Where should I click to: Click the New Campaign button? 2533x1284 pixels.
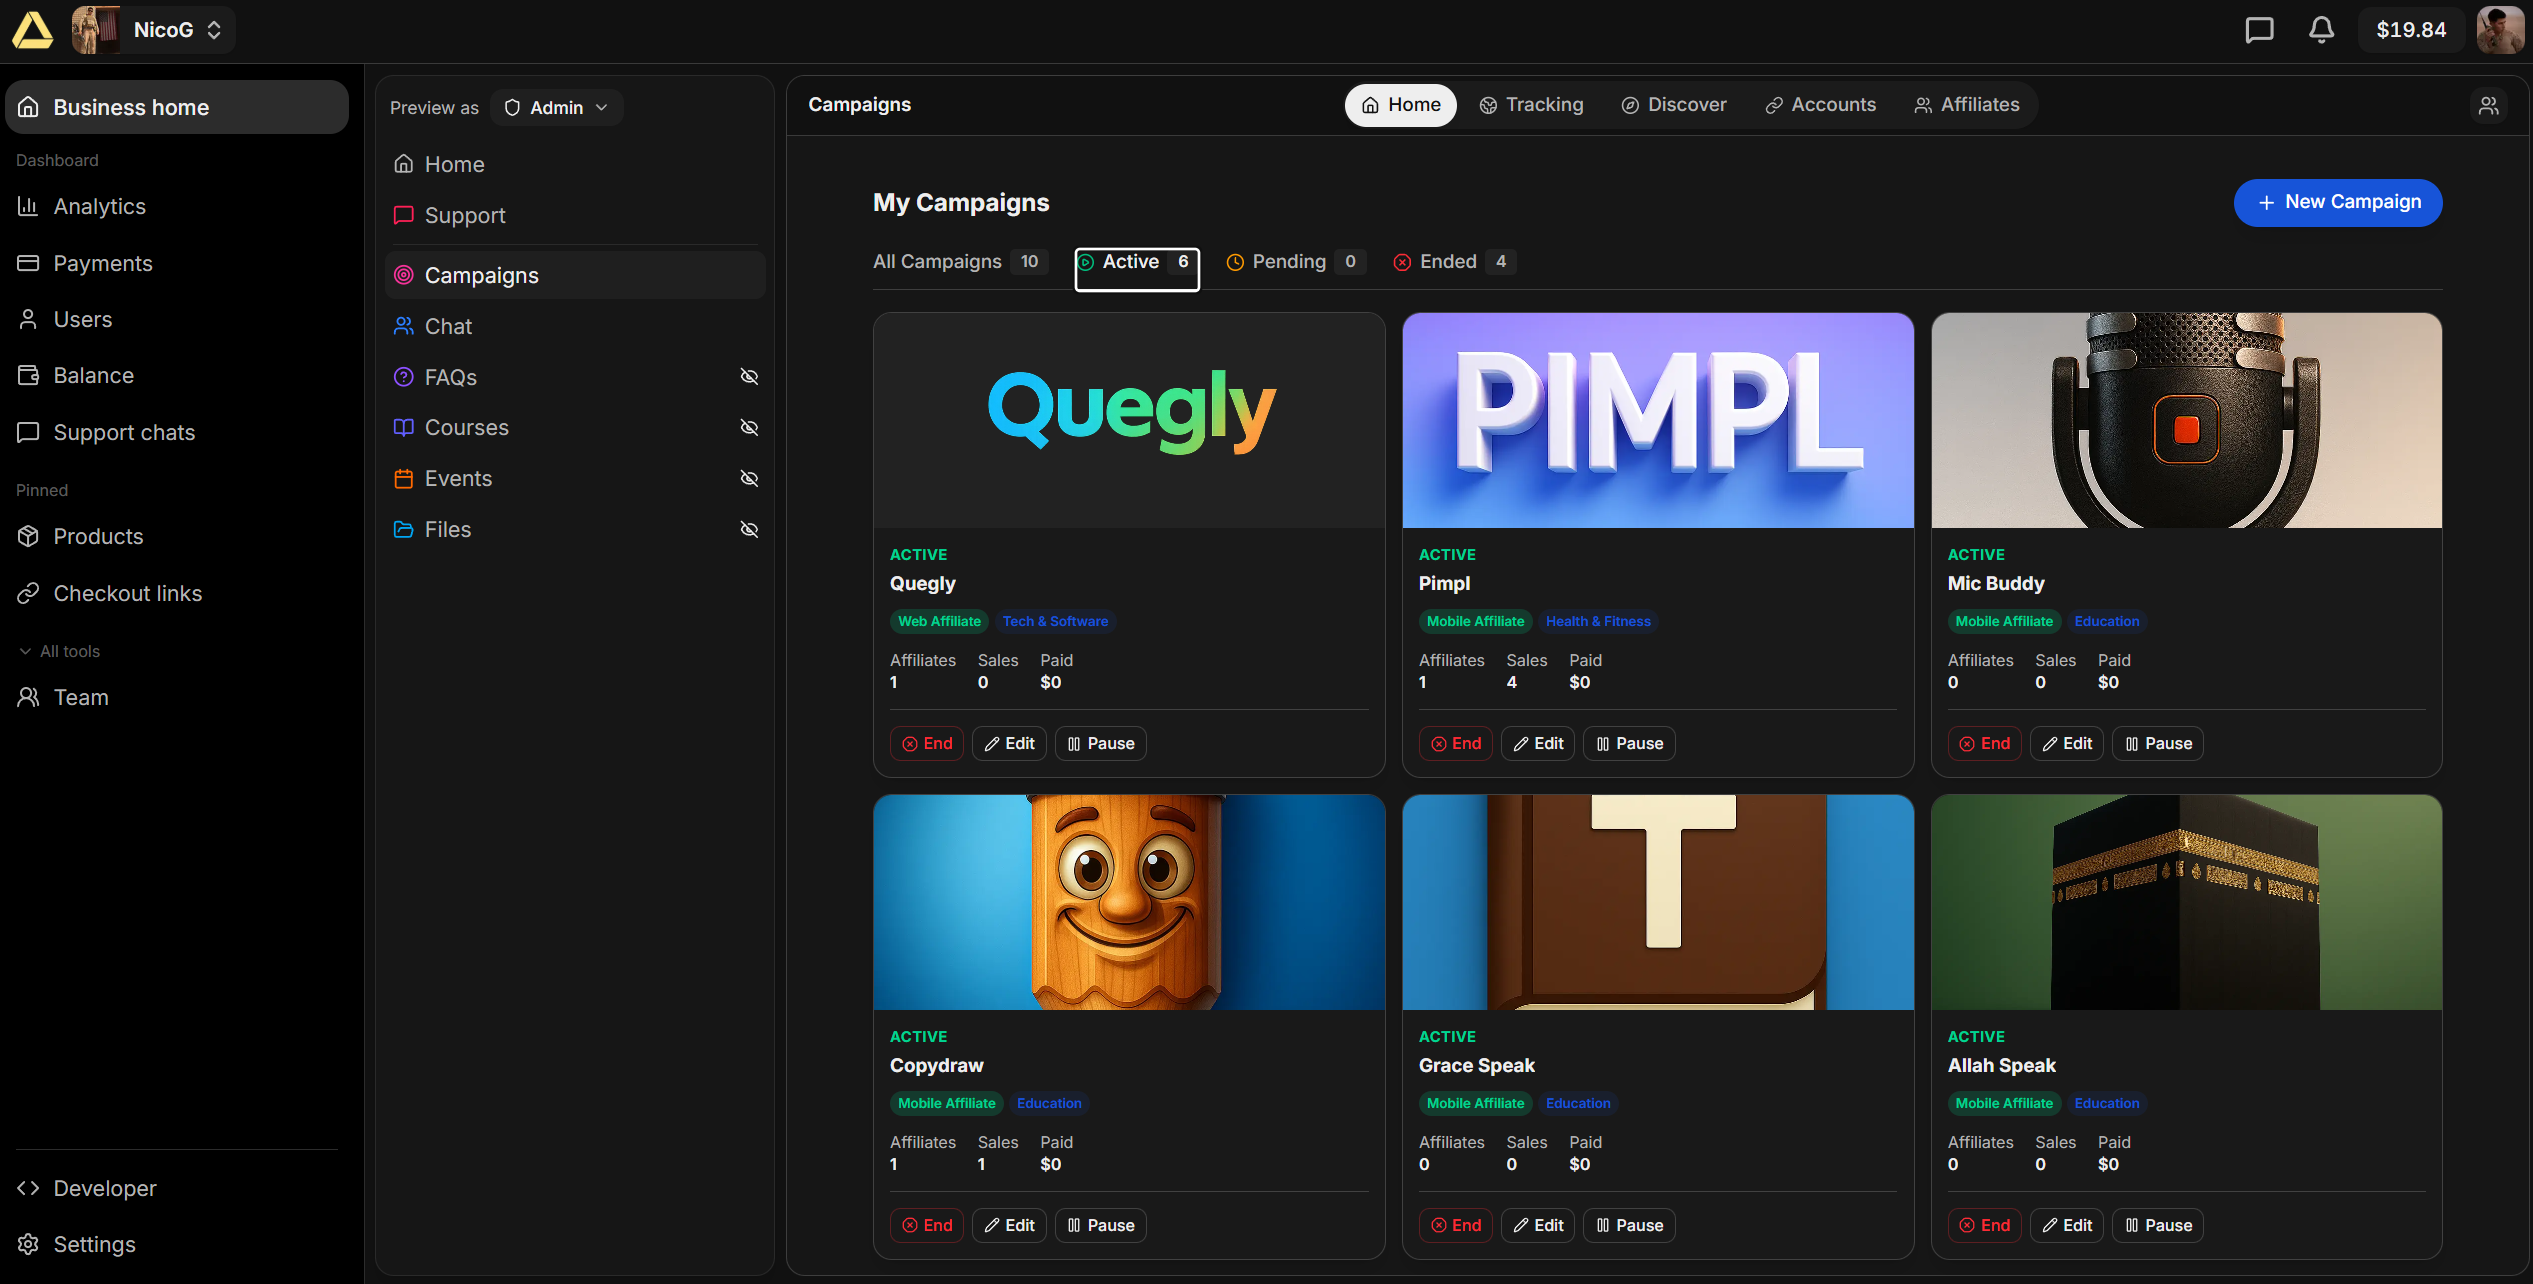[2337, 203]
